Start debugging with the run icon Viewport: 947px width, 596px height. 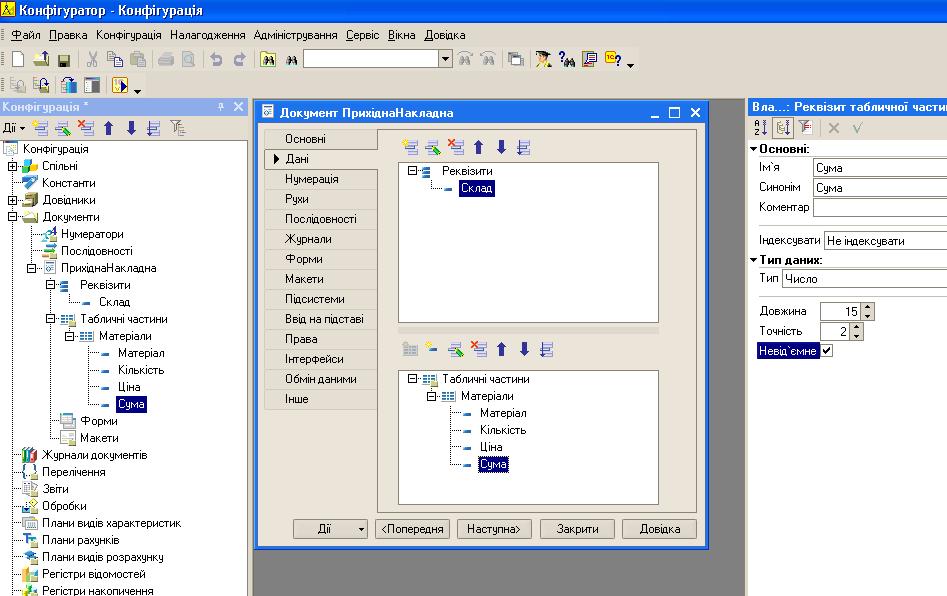pos(120,85)
